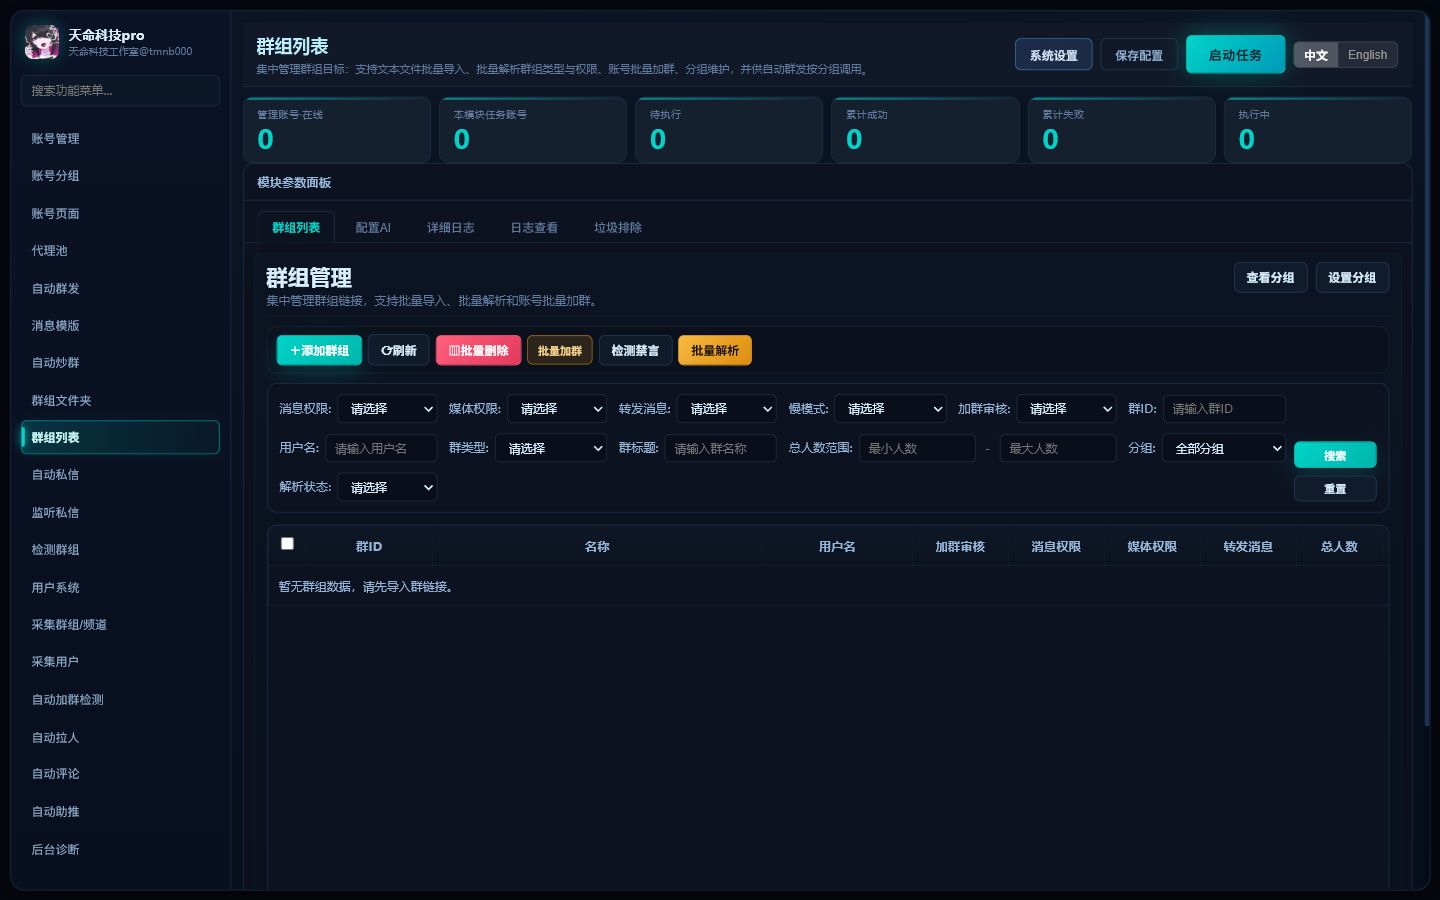This screenshot has height=900, width=1440.
Task: Open 消息模版 in sidebar
Action: pos(120,326)
